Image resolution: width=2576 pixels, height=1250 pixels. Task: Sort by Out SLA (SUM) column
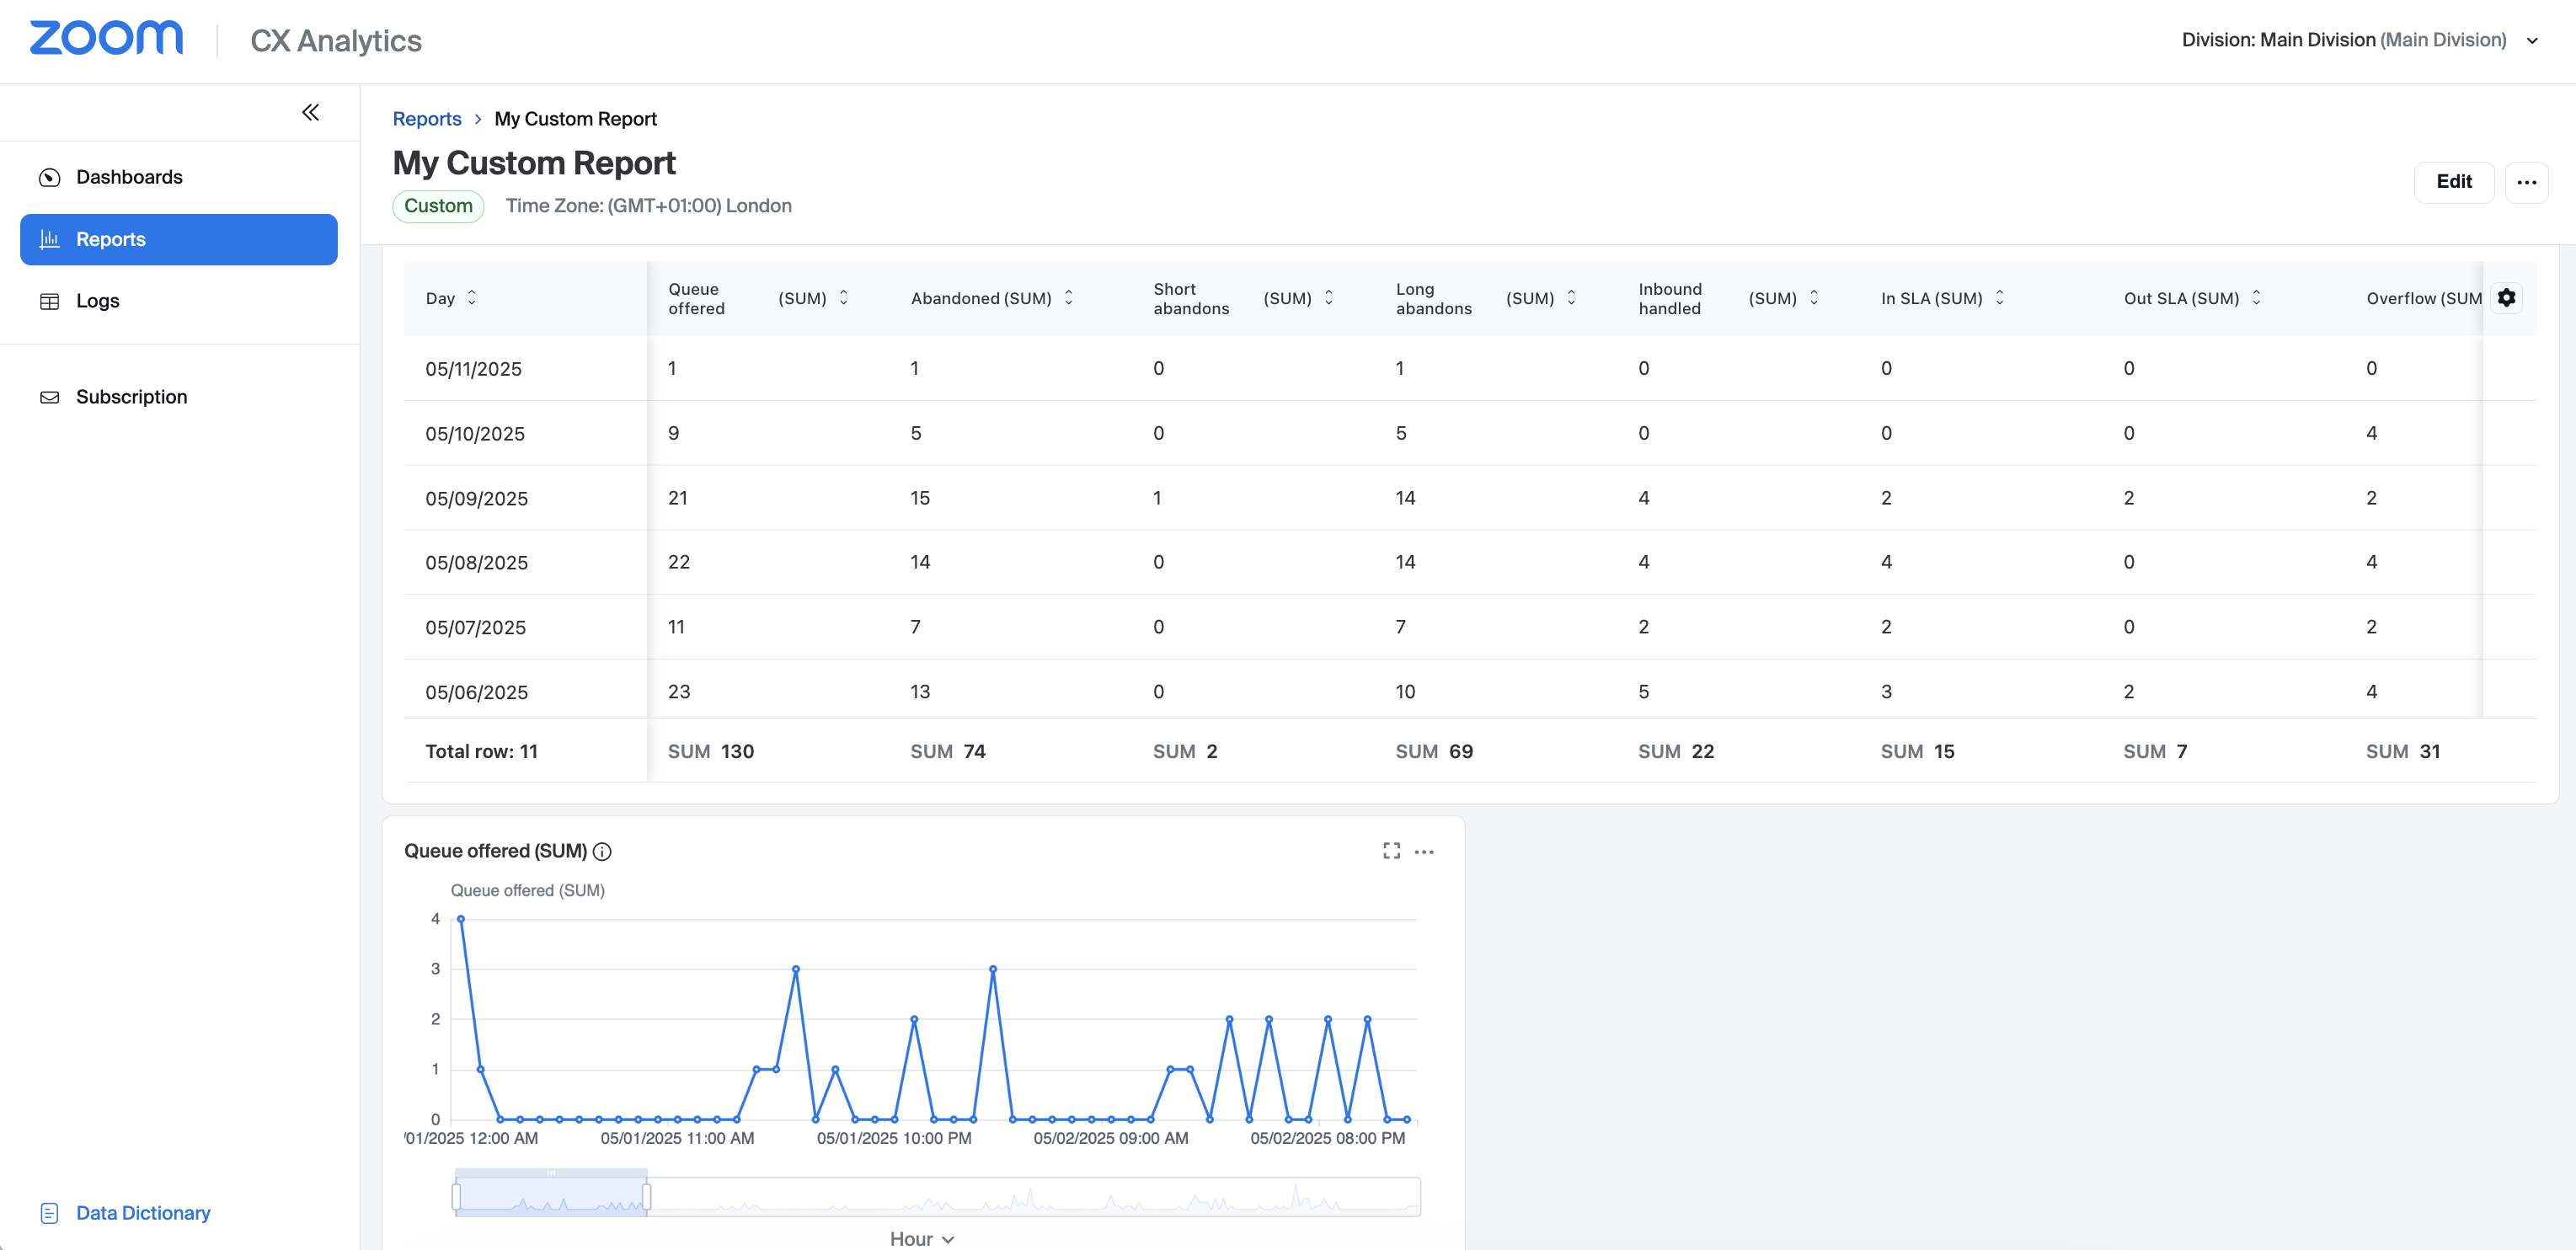click(x=2256, y=298)
